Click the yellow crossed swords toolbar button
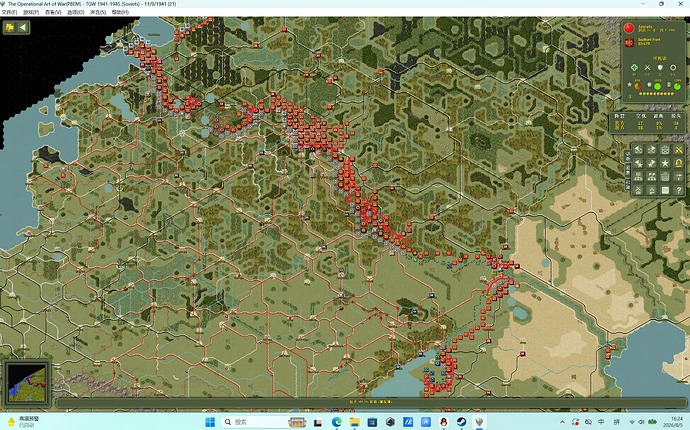The width and height of the screenshot is (690, 430). [679, 150]
